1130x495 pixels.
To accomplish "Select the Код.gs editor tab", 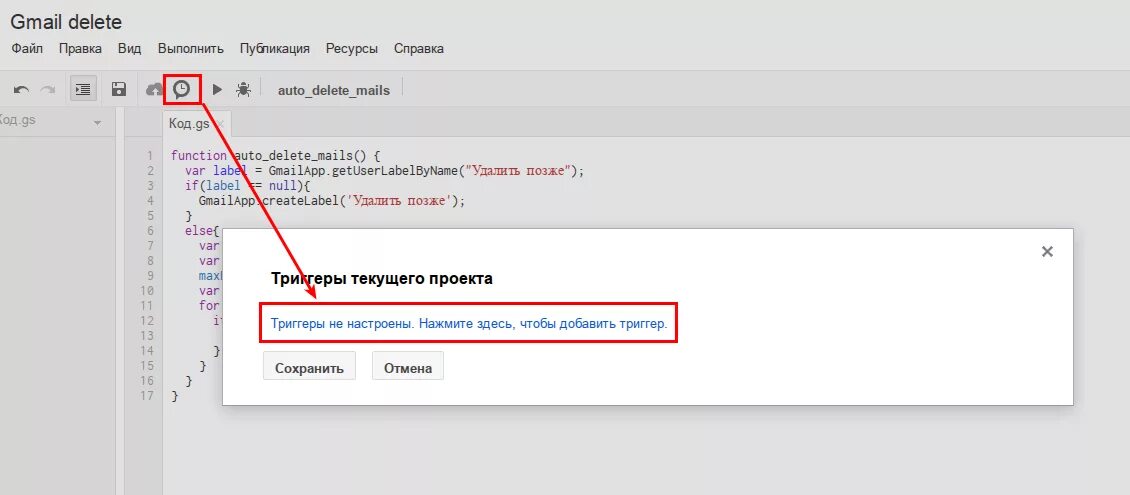I will point(189,123).
